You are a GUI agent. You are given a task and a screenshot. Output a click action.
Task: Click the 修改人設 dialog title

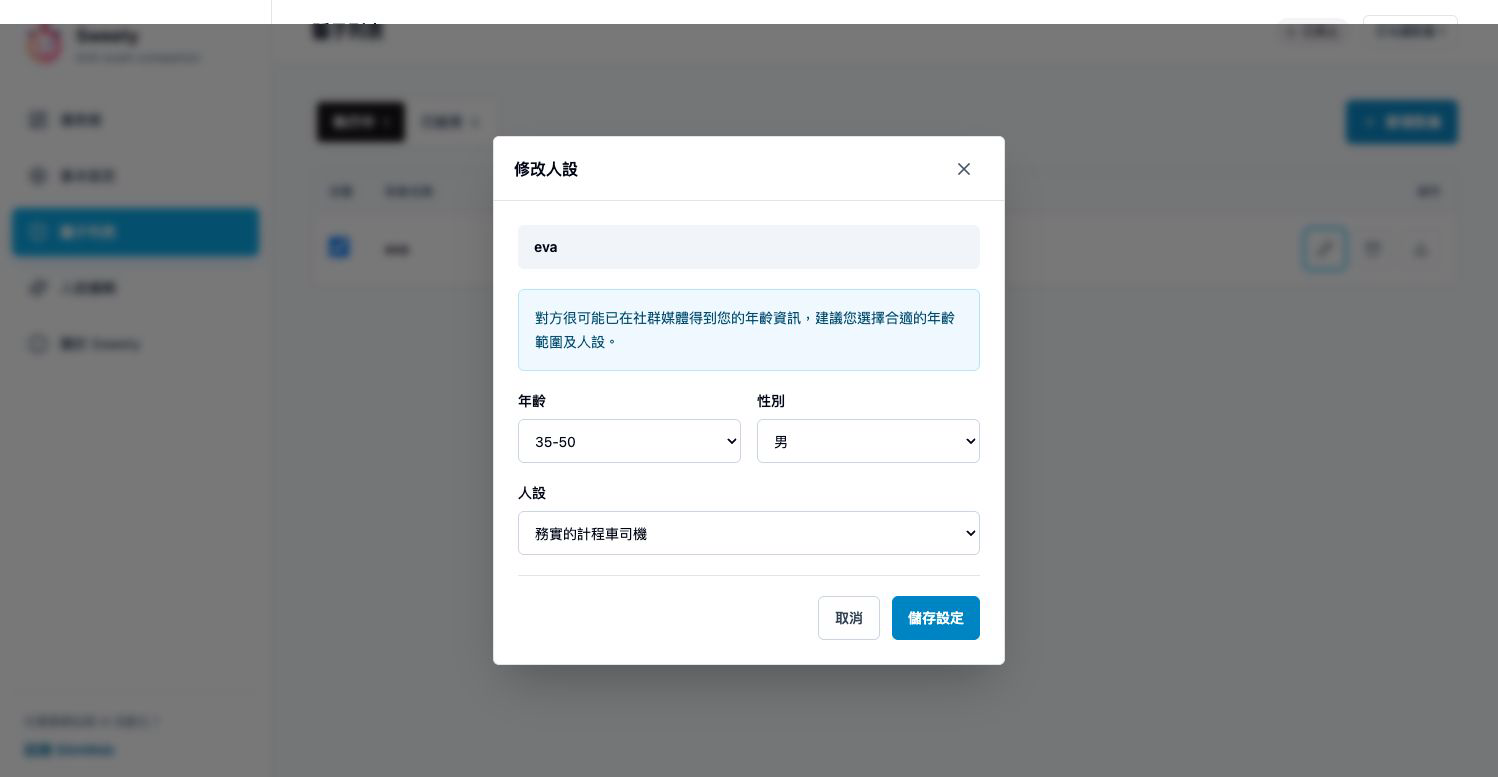coord(546,169)
